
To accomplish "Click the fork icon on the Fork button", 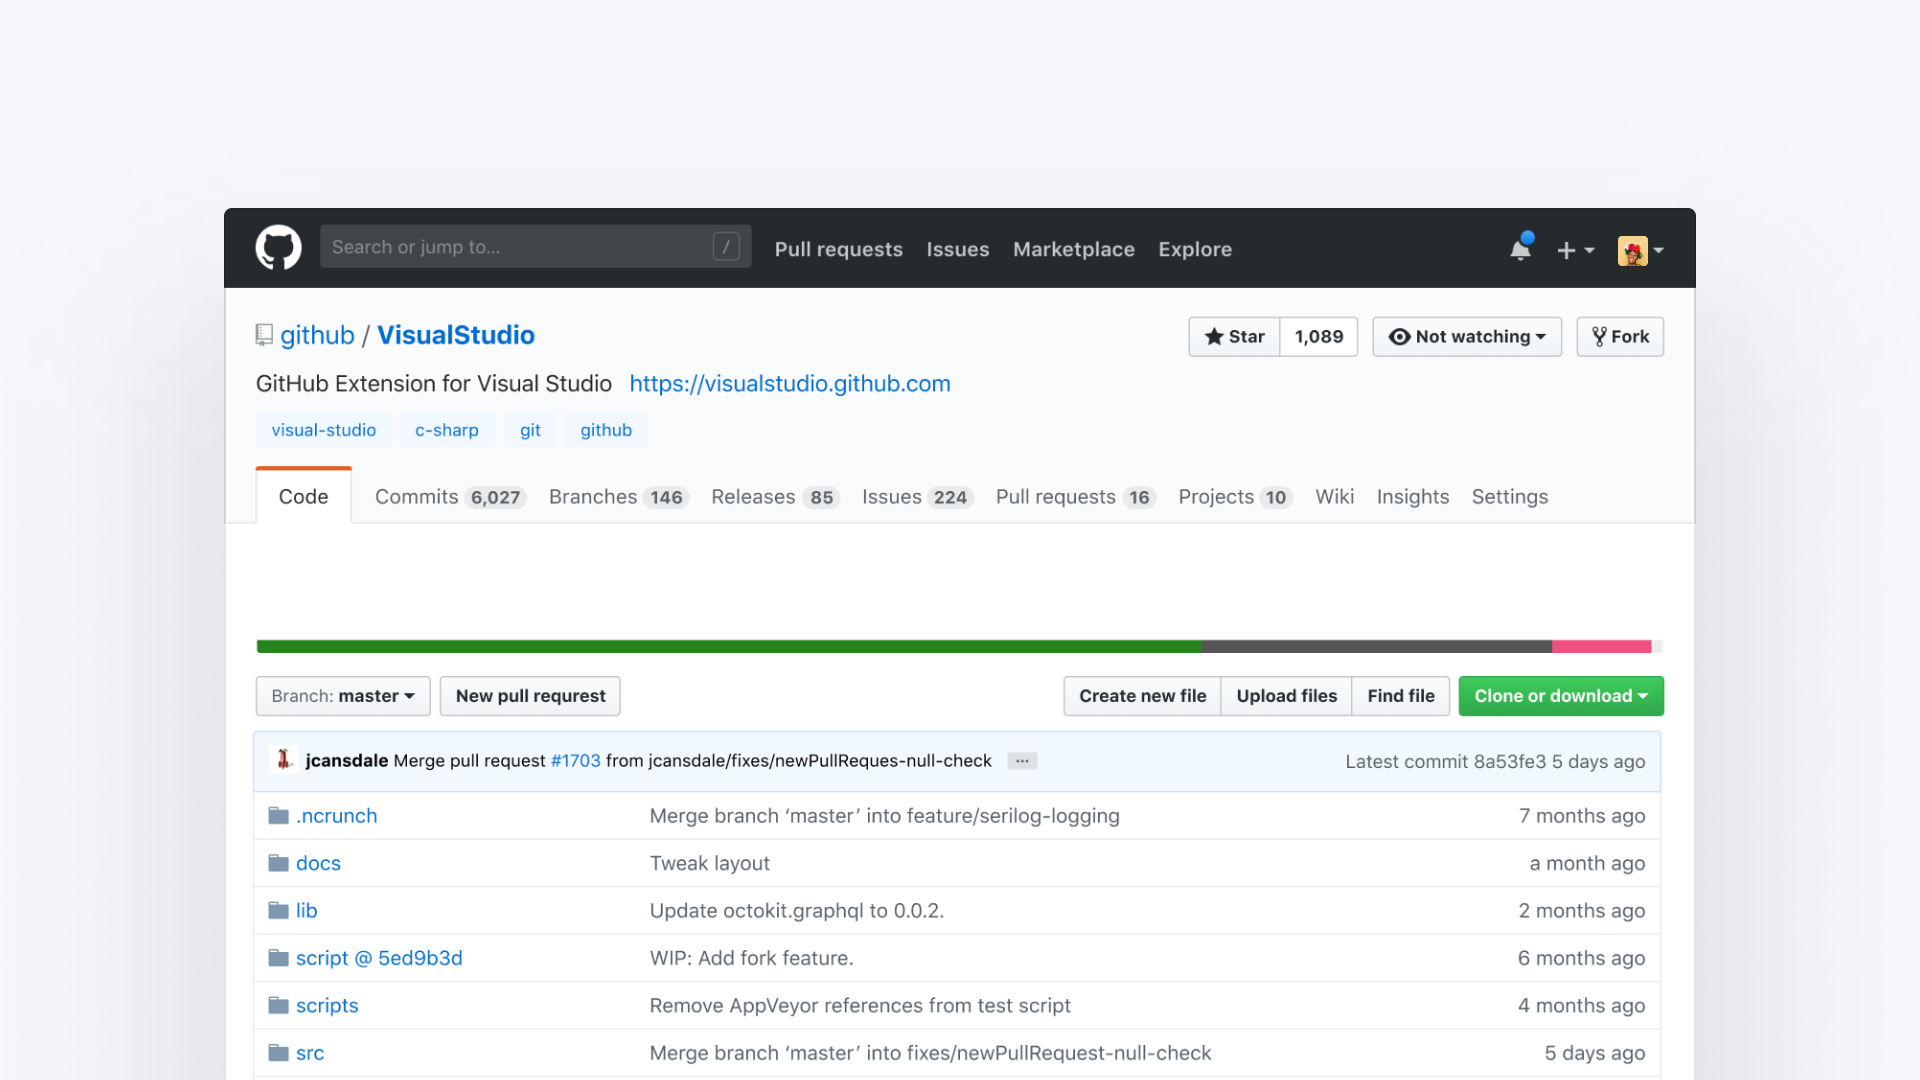I will 1600,336.
